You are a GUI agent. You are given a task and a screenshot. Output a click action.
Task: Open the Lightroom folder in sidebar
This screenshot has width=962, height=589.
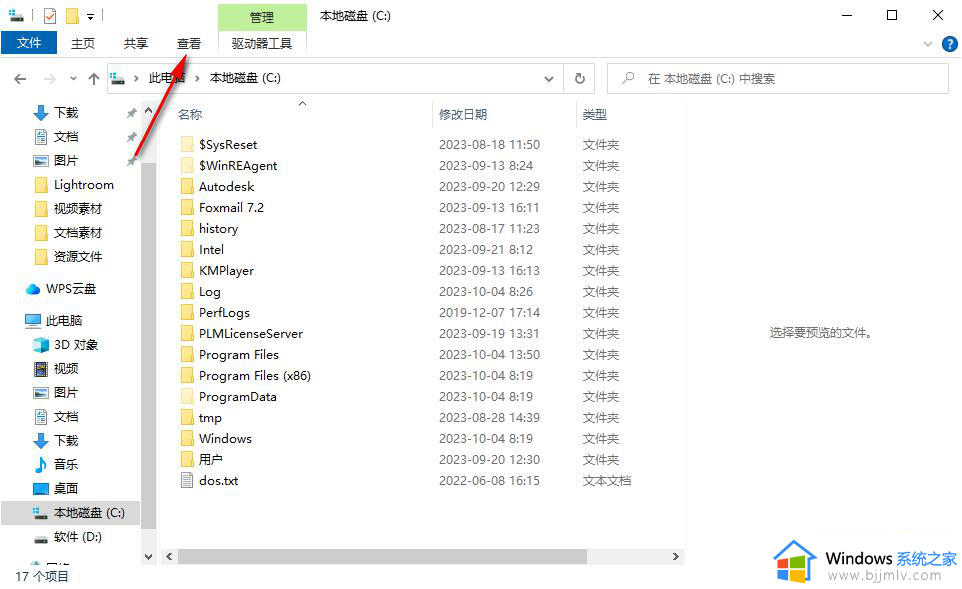[x=83, y=185]
